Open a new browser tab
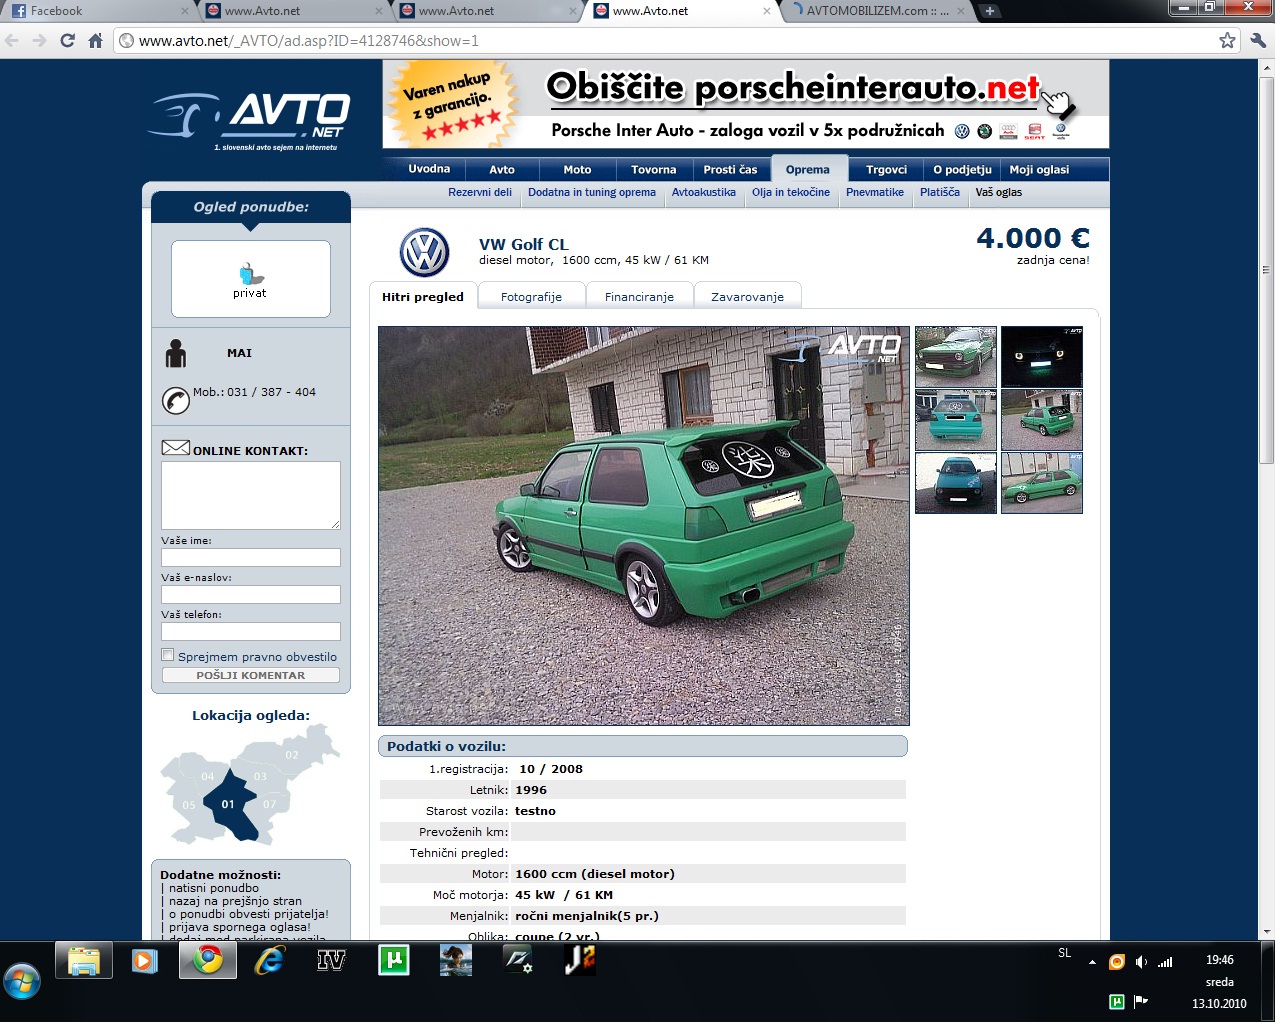This screenshot has width=1280, height=1024. (989, 11)
